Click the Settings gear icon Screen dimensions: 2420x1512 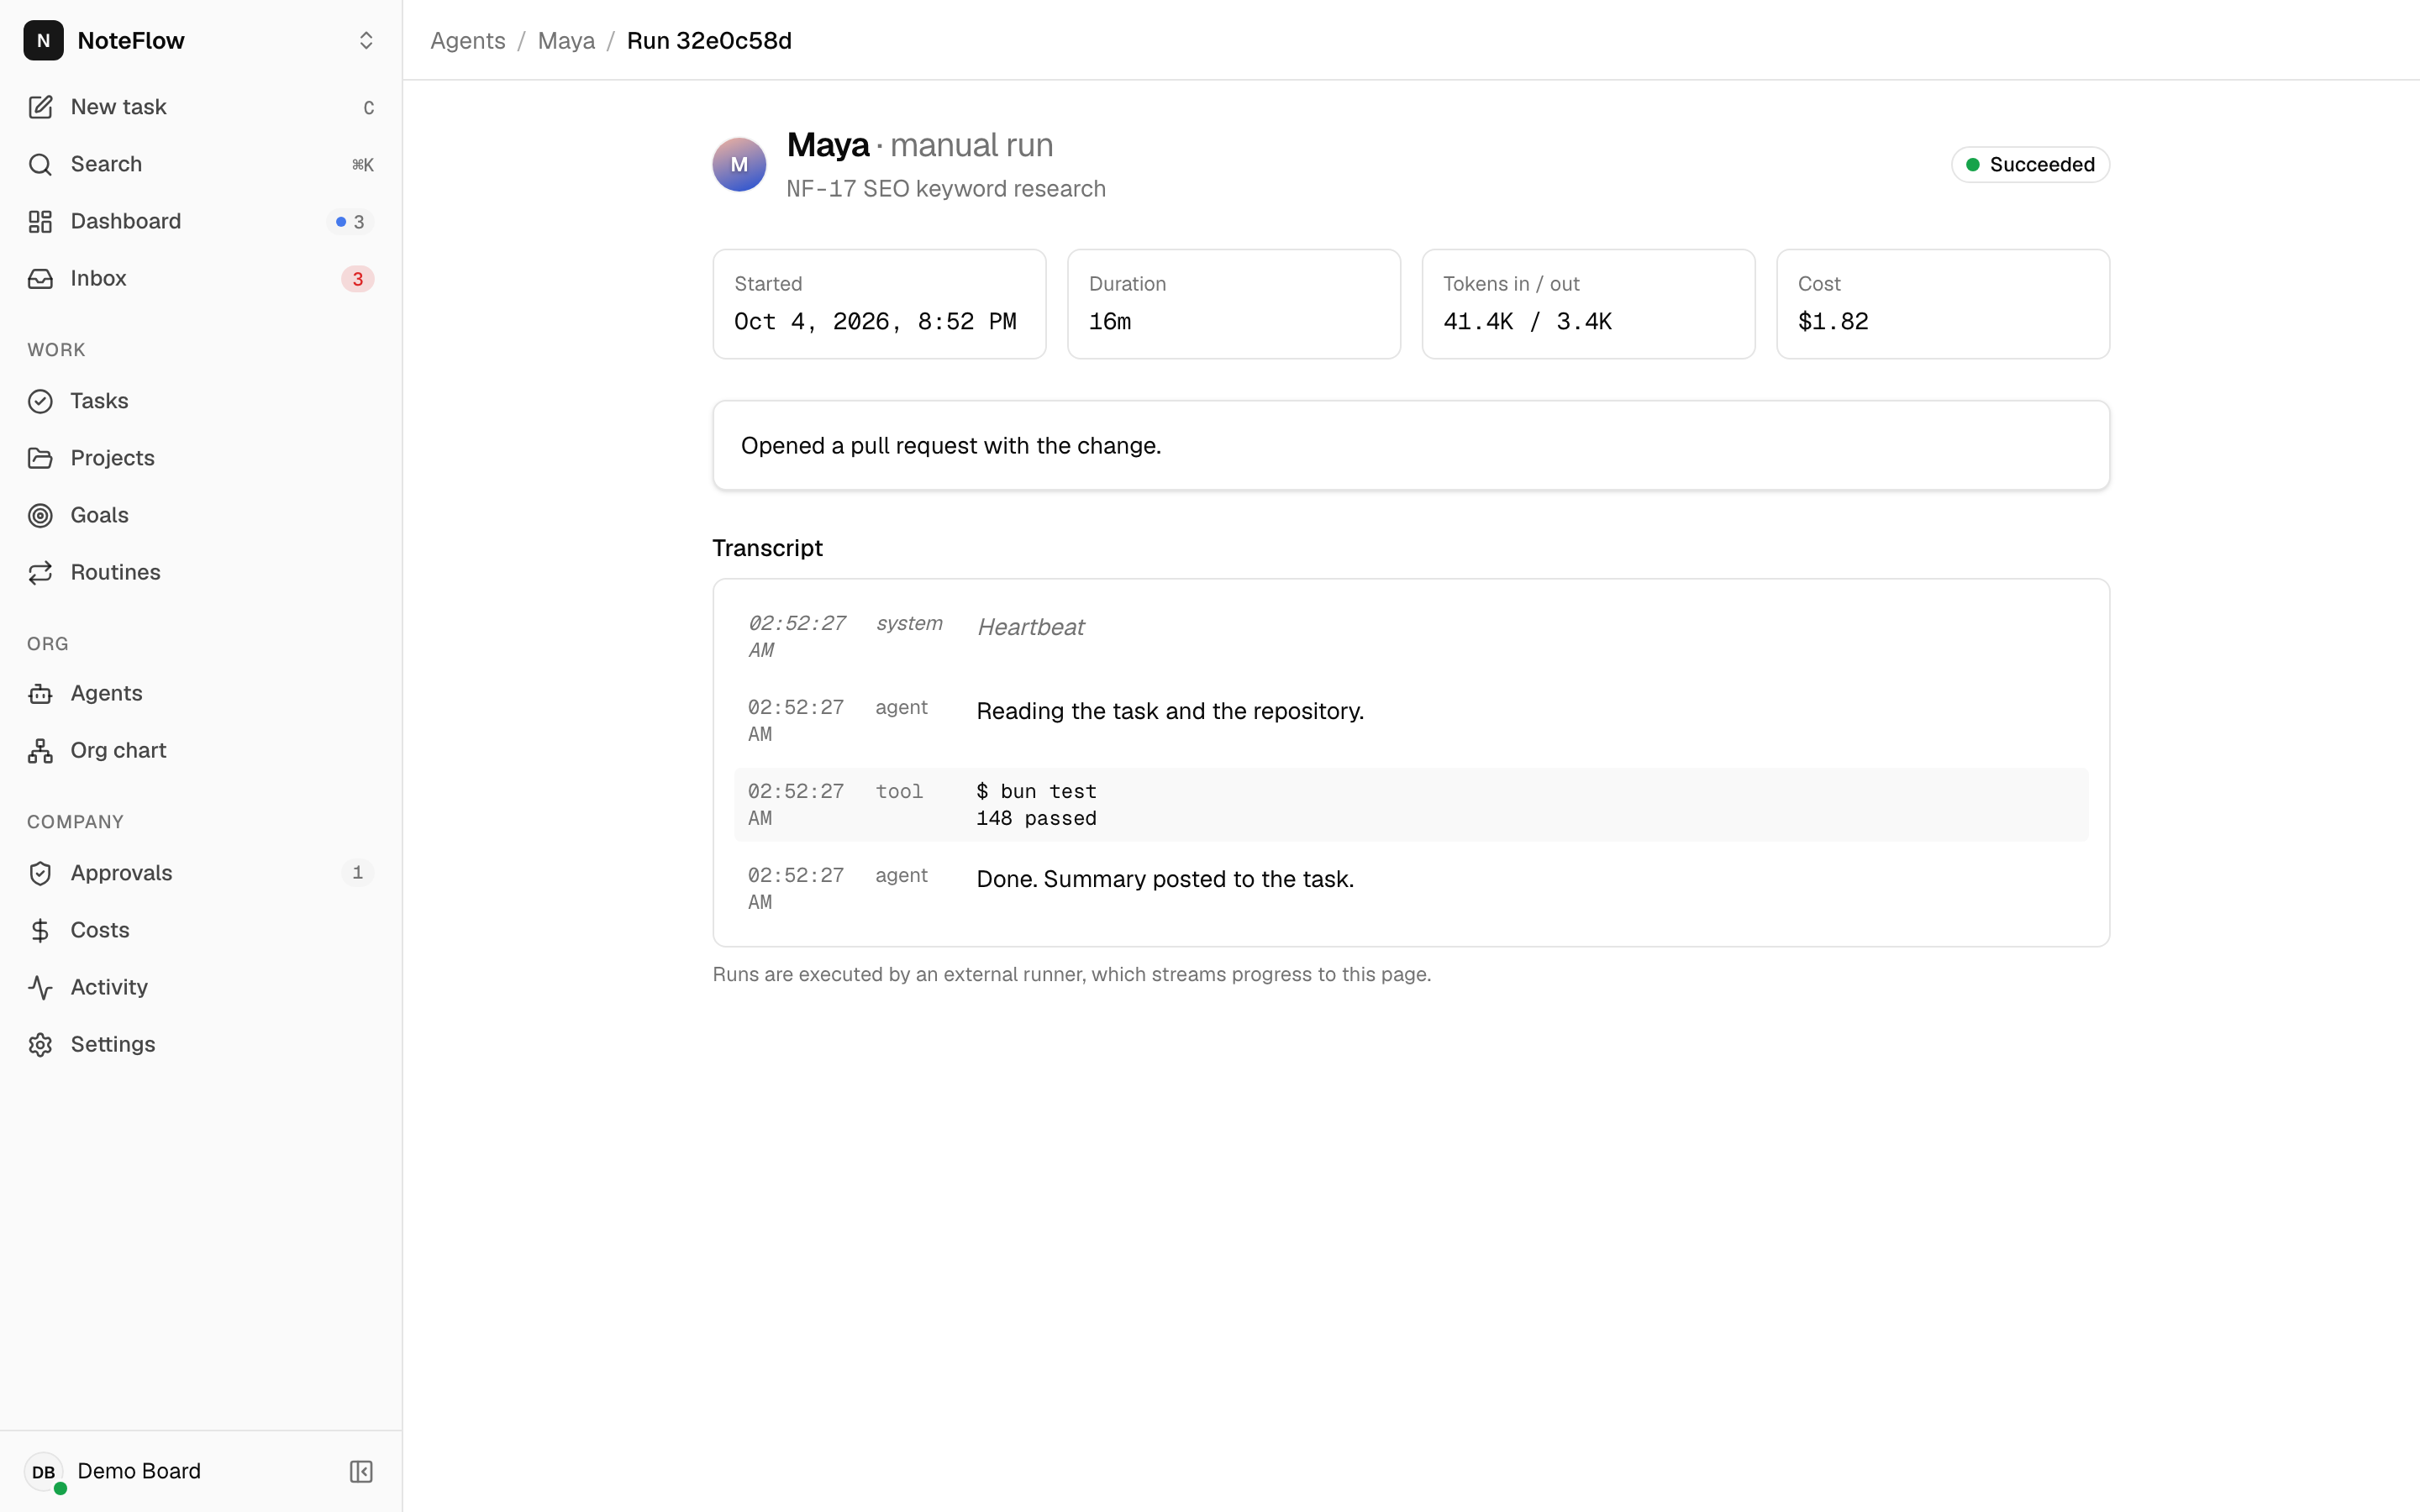point(40,1044)
